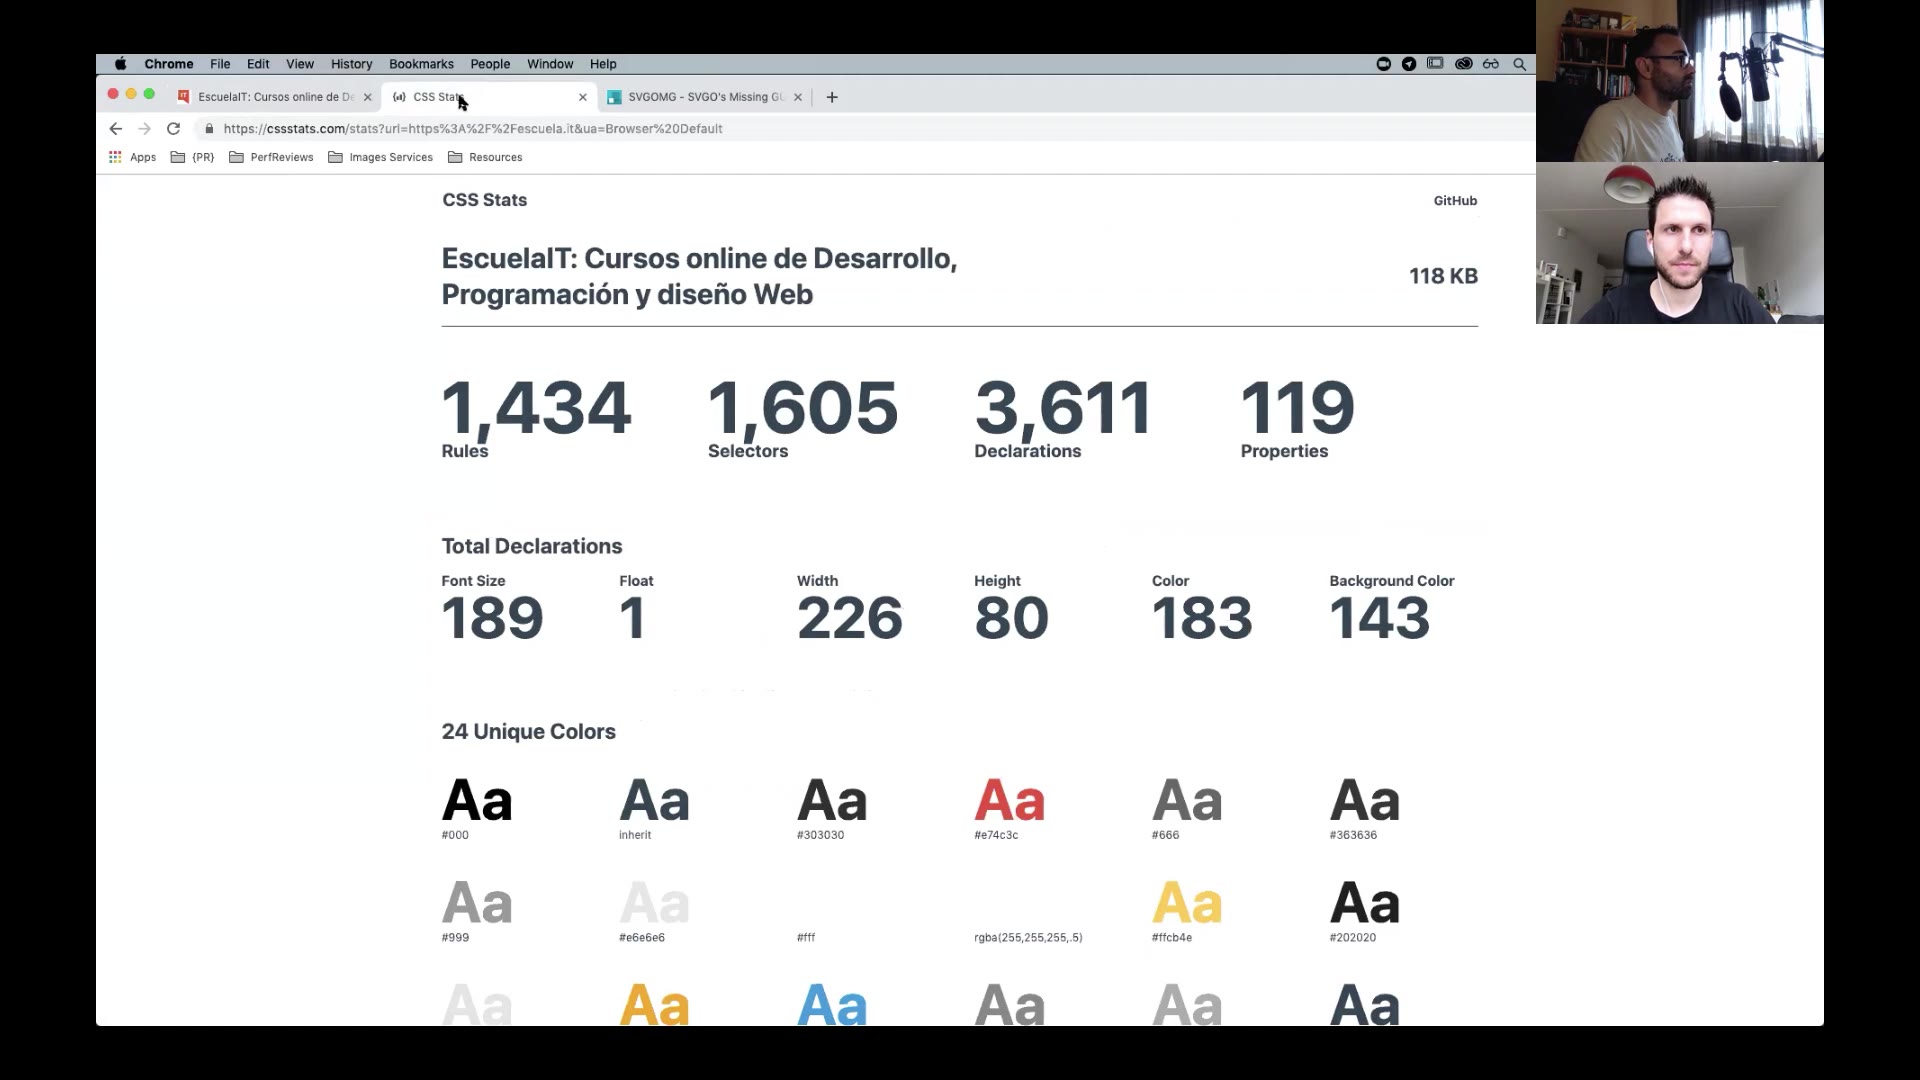Open the Resources bookmarks folder
The image size is (1920, 1080).
click(485, 157)
